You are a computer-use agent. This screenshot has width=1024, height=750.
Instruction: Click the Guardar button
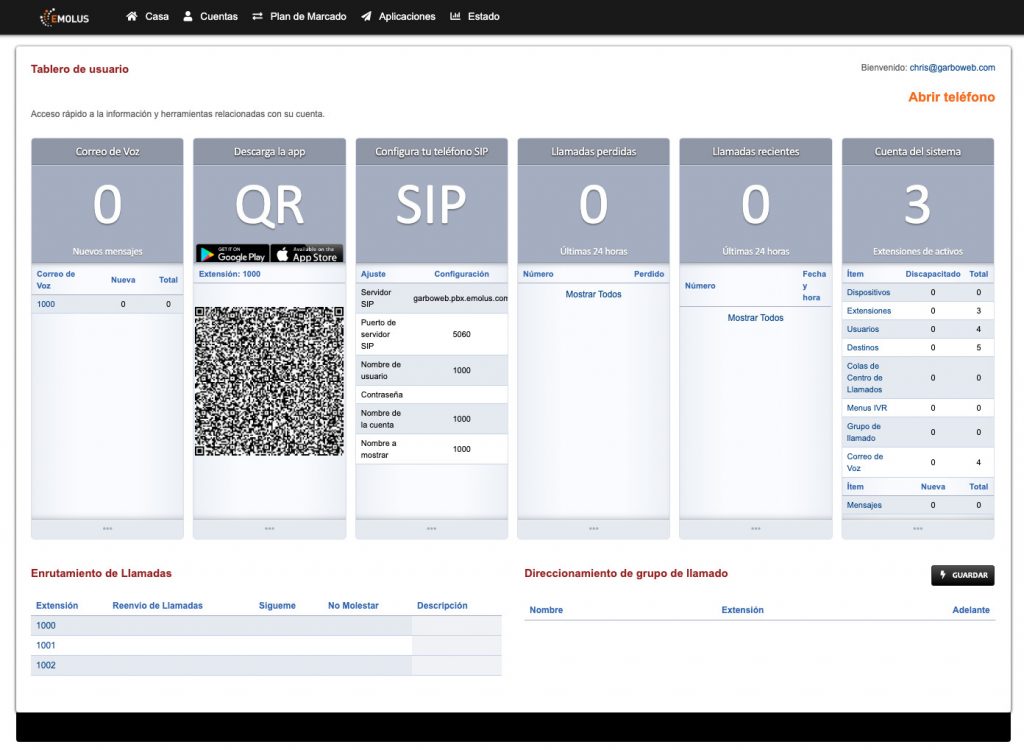(x=963, y=575)
